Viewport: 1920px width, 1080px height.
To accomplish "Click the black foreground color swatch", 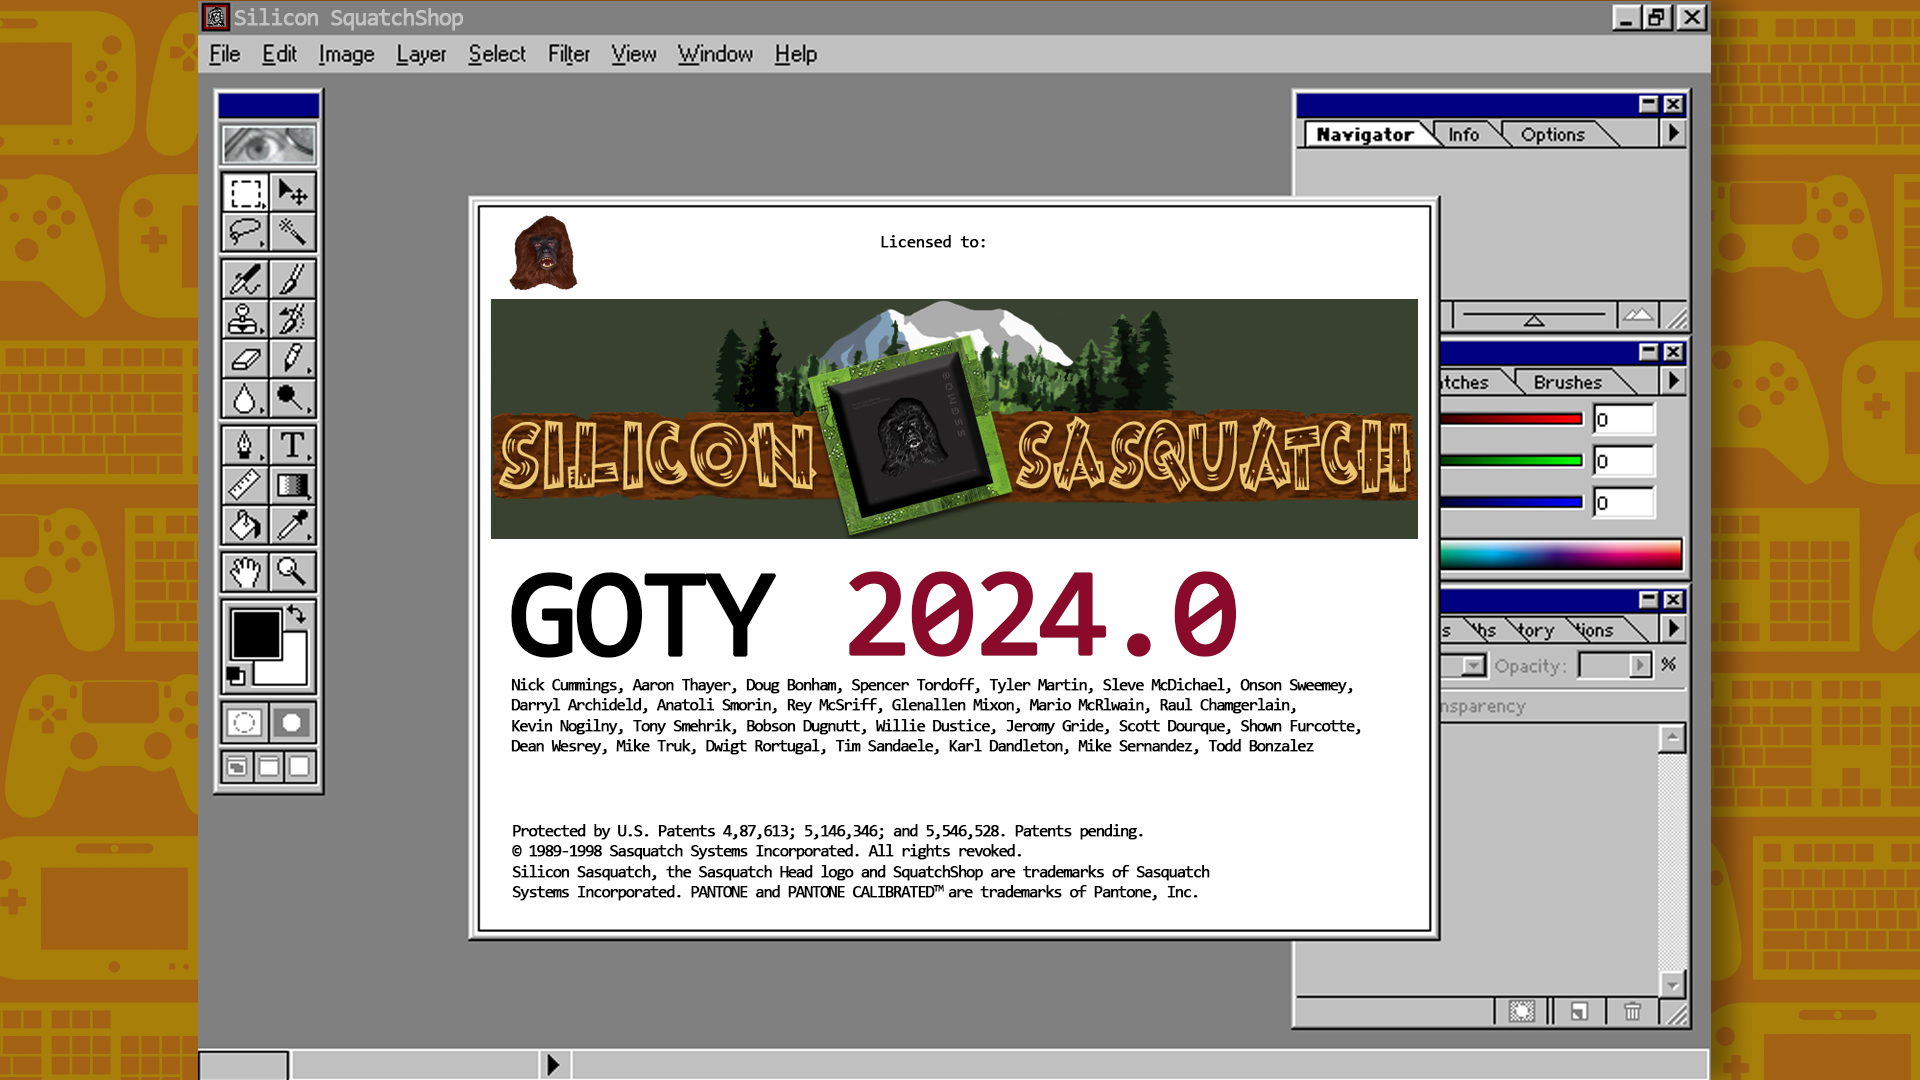I will coord(255,634).
